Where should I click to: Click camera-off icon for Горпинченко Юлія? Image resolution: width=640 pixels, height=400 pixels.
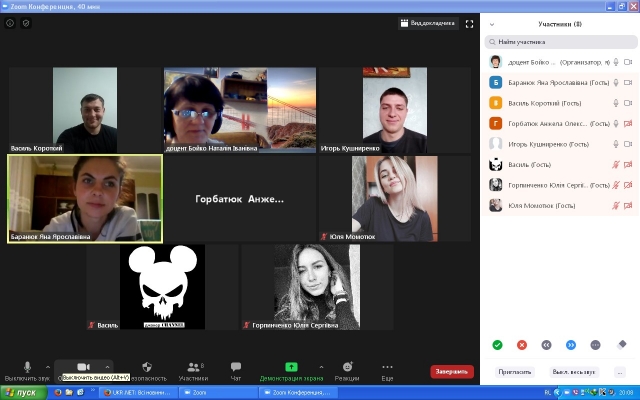coord(628,185)
